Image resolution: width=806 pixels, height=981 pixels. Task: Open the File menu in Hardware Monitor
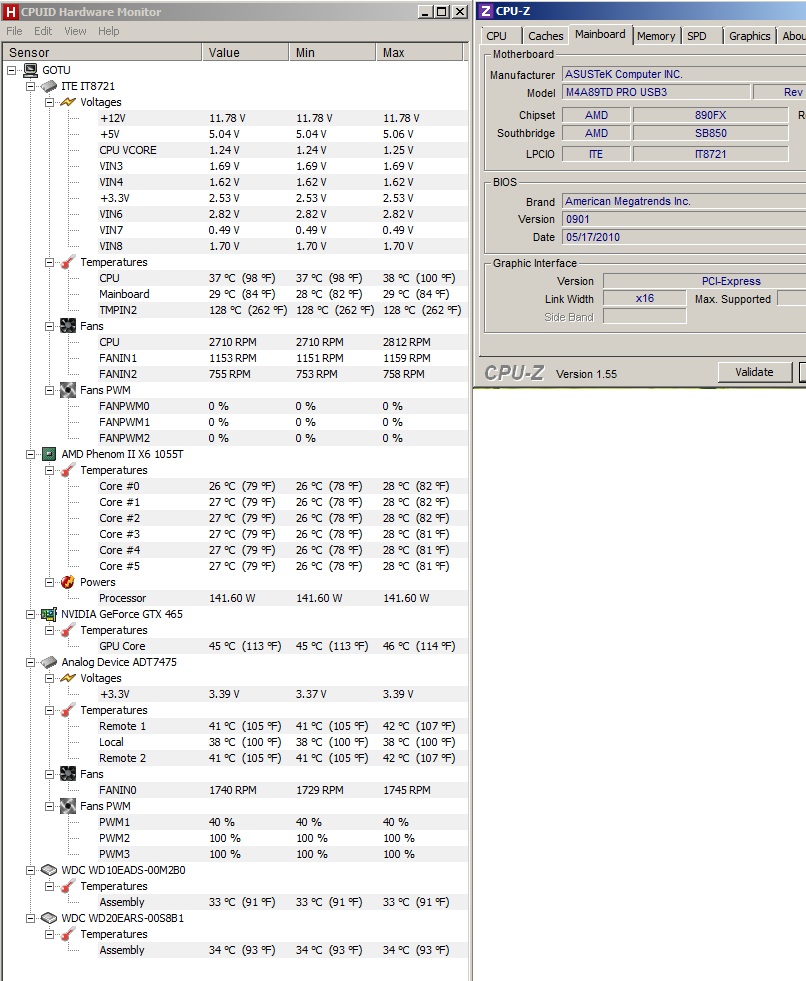pos(14,31)
